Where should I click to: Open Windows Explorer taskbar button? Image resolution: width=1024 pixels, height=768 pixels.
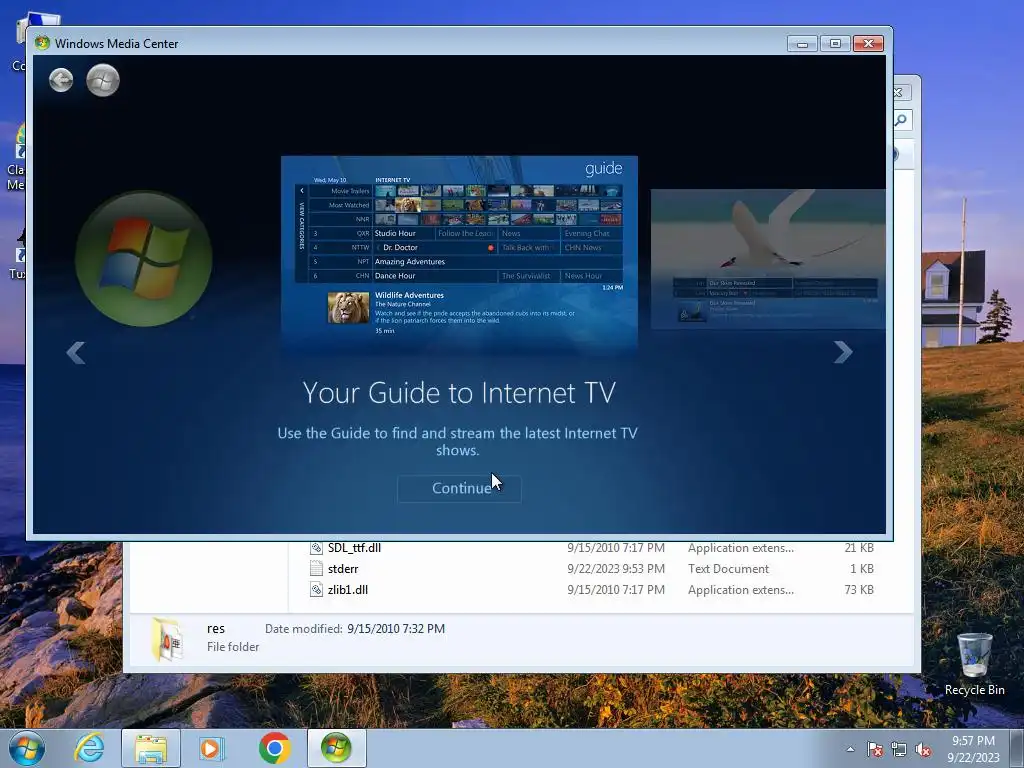[151, 748]
